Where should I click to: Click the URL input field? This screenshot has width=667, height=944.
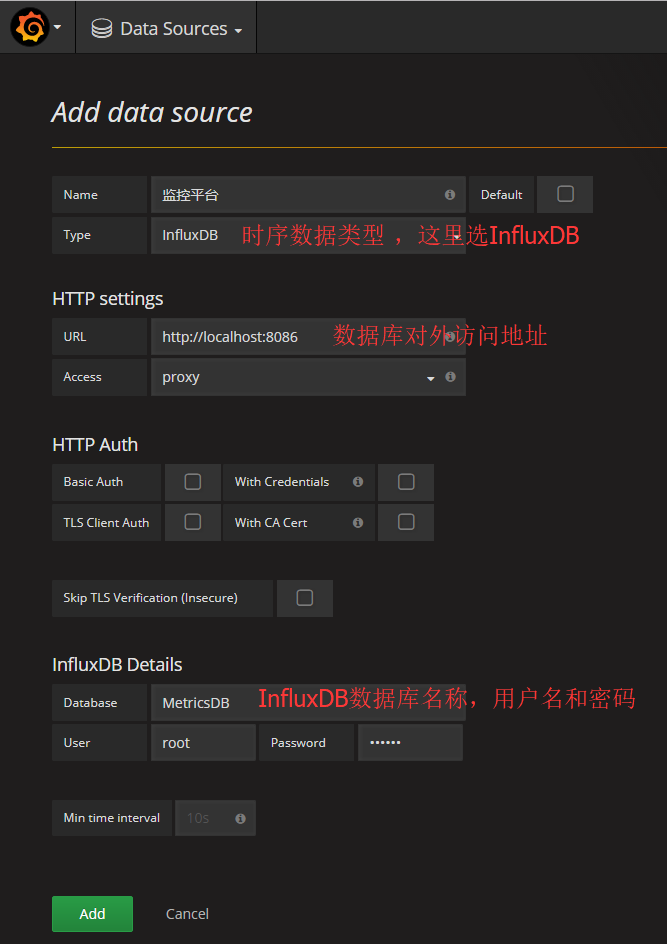308,337
